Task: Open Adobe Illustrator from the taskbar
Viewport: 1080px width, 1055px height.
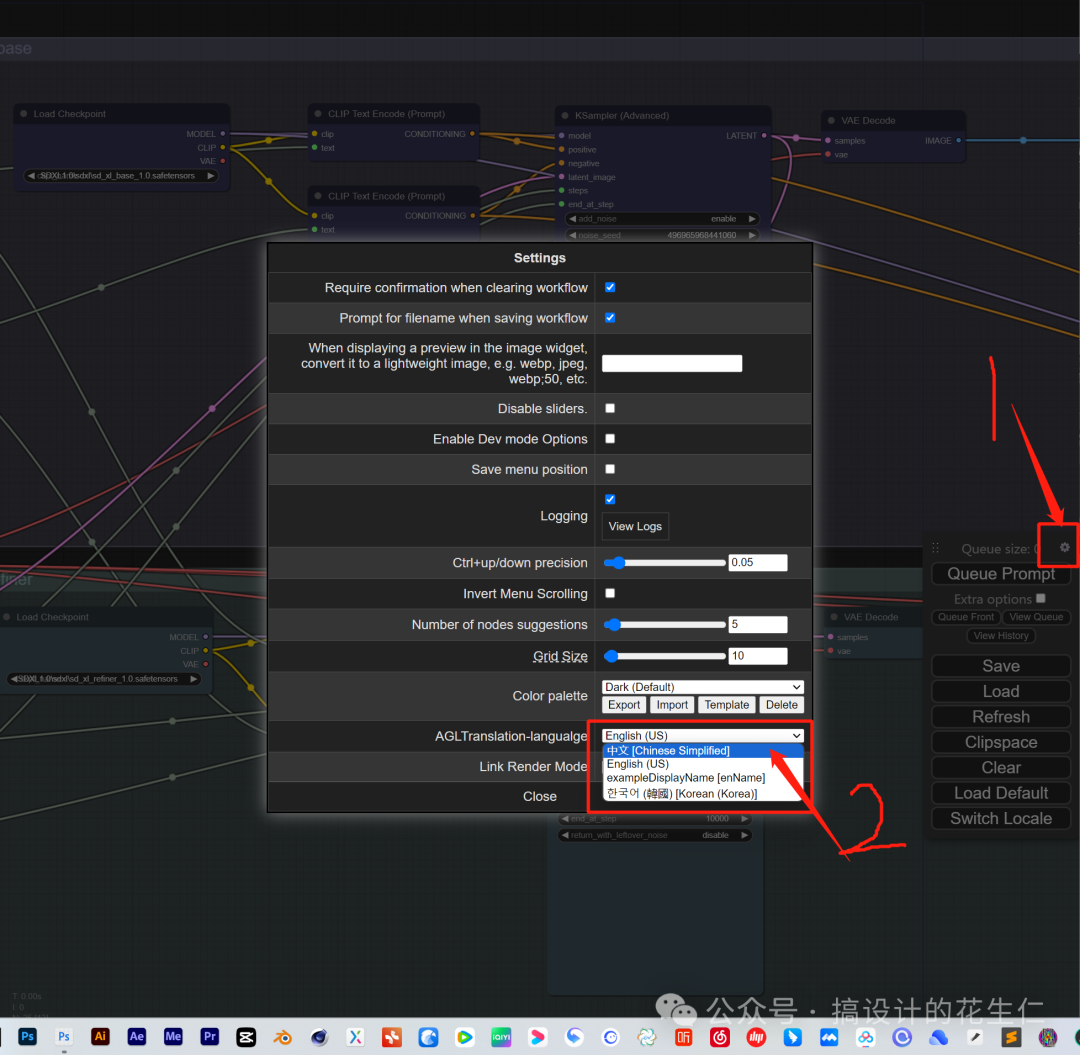Action: 100,1037
